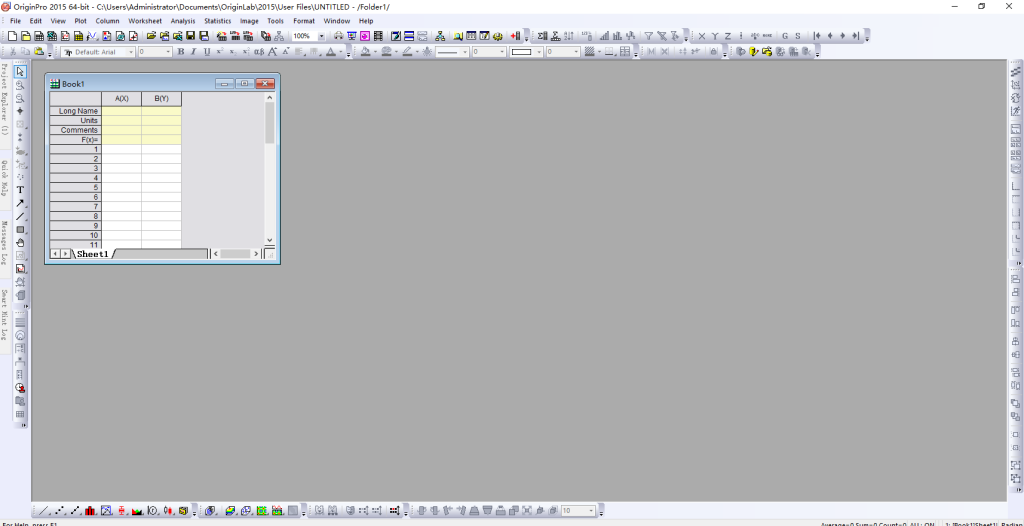Select the Pointer tool
This screenshot has height=526, width=1024.
[20, 72]
